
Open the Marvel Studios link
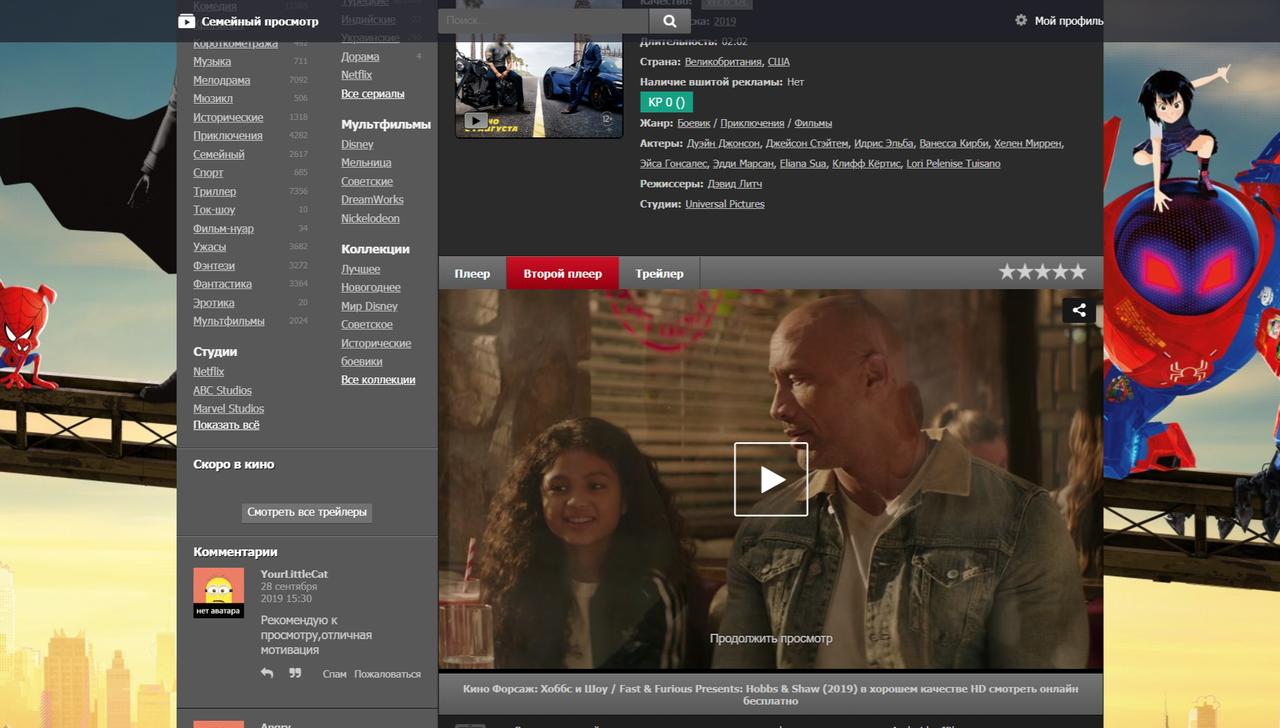[228, 408]
